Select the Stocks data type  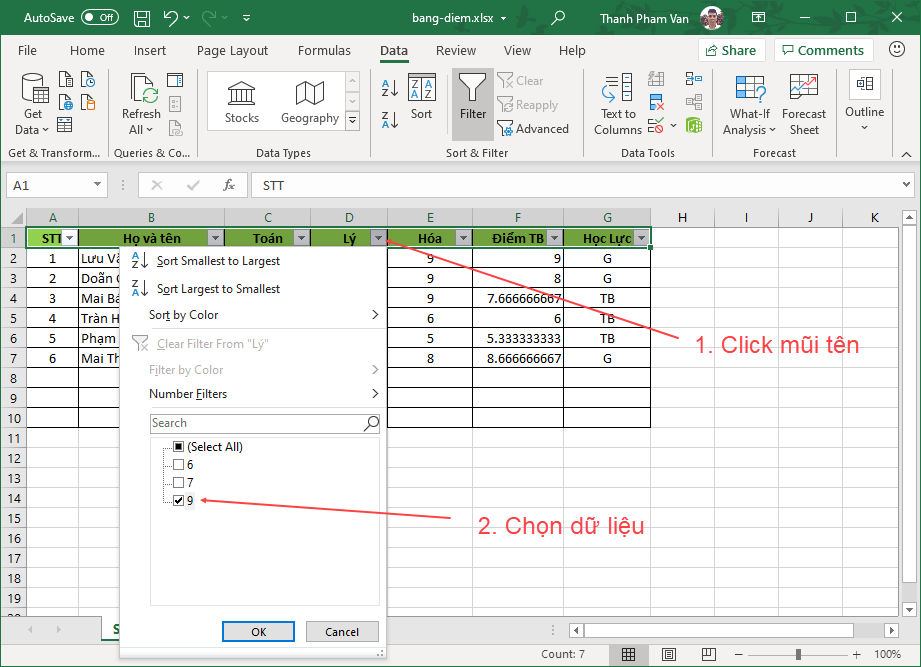coord(241,102)
